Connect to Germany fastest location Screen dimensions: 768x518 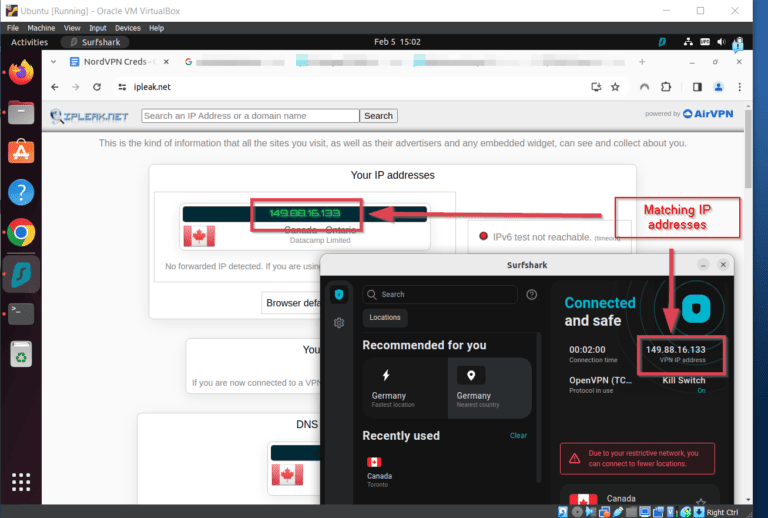(x=405, y=388)
